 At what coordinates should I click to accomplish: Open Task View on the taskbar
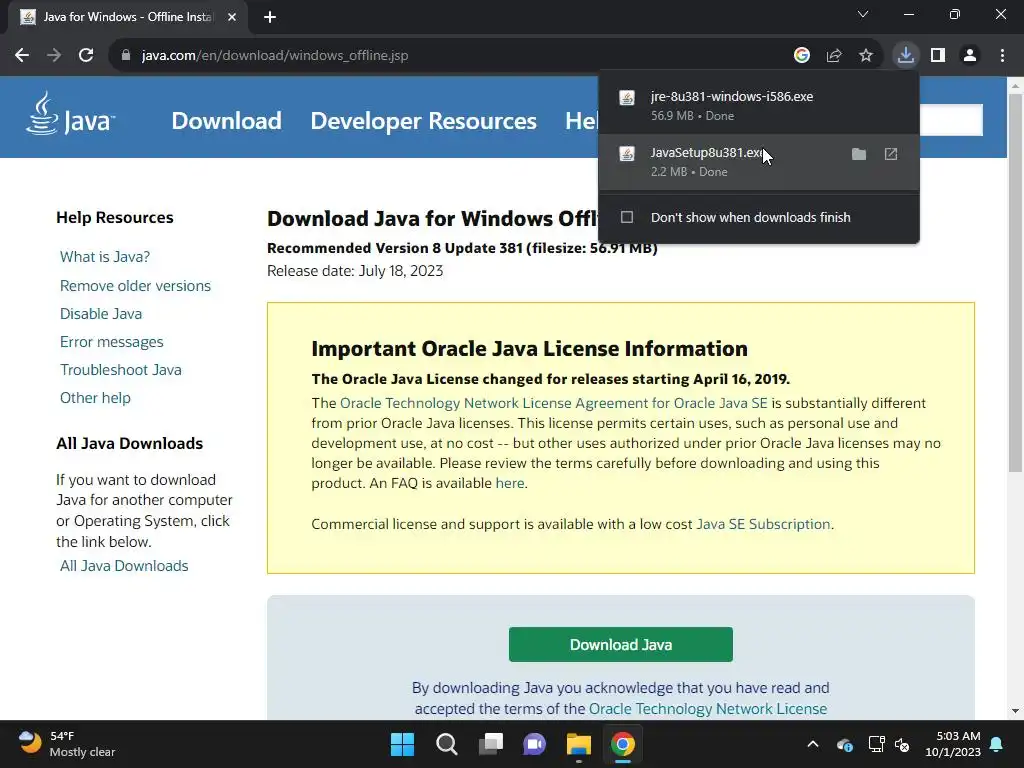(x=490, y=744)
